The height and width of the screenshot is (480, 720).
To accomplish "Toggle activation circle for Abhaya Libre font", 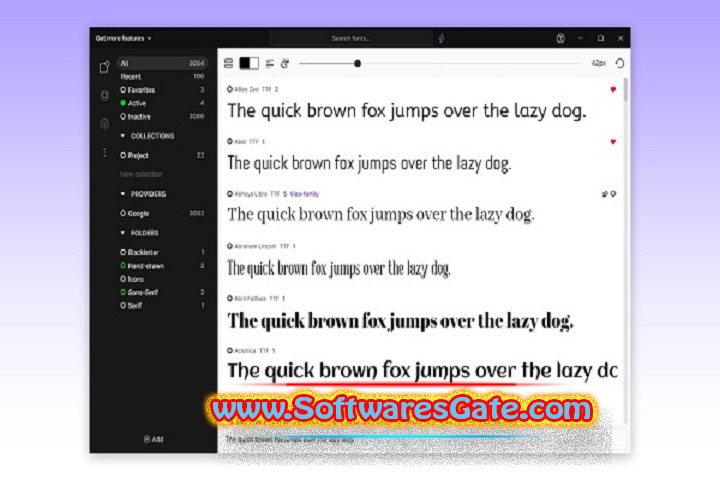I will 230,194.
